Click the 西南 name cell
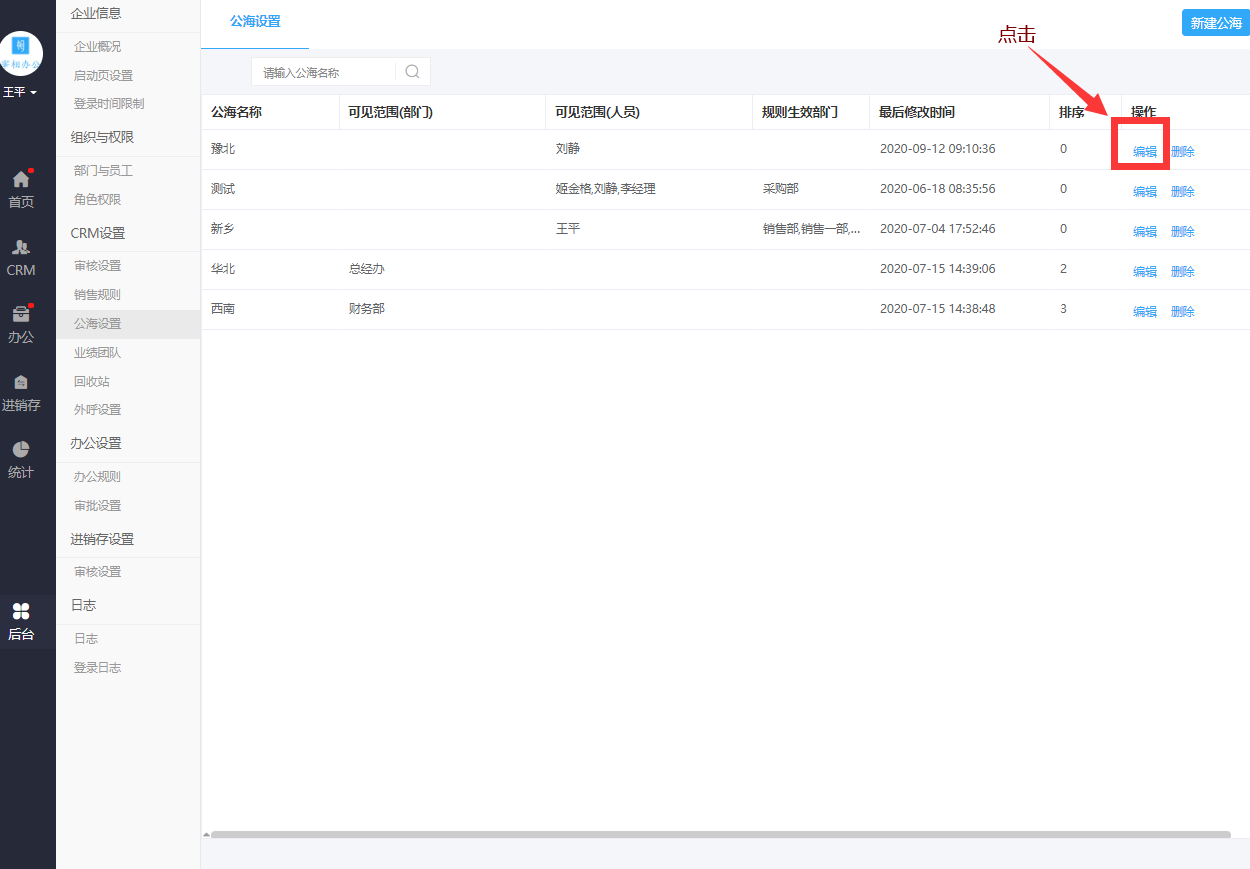This screenshot has width=1250, height=869. pos(223,309)
